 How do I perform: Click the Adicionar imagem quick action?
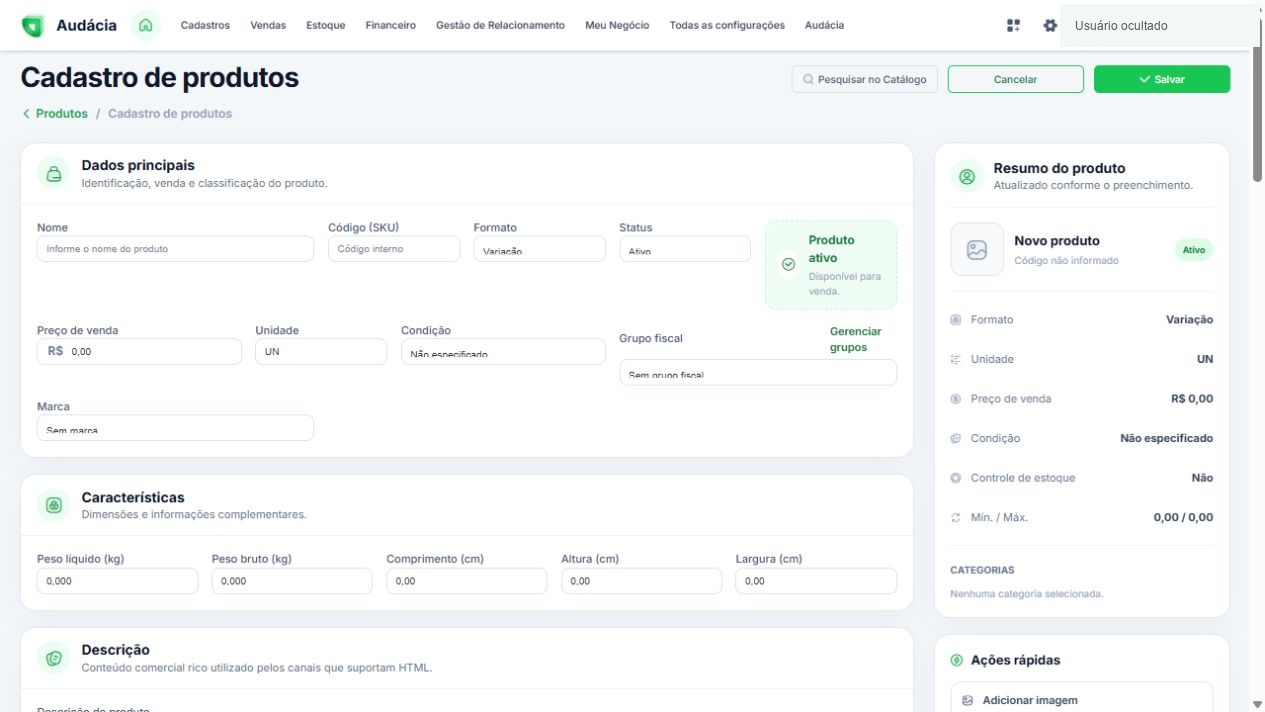point(1081,700)
